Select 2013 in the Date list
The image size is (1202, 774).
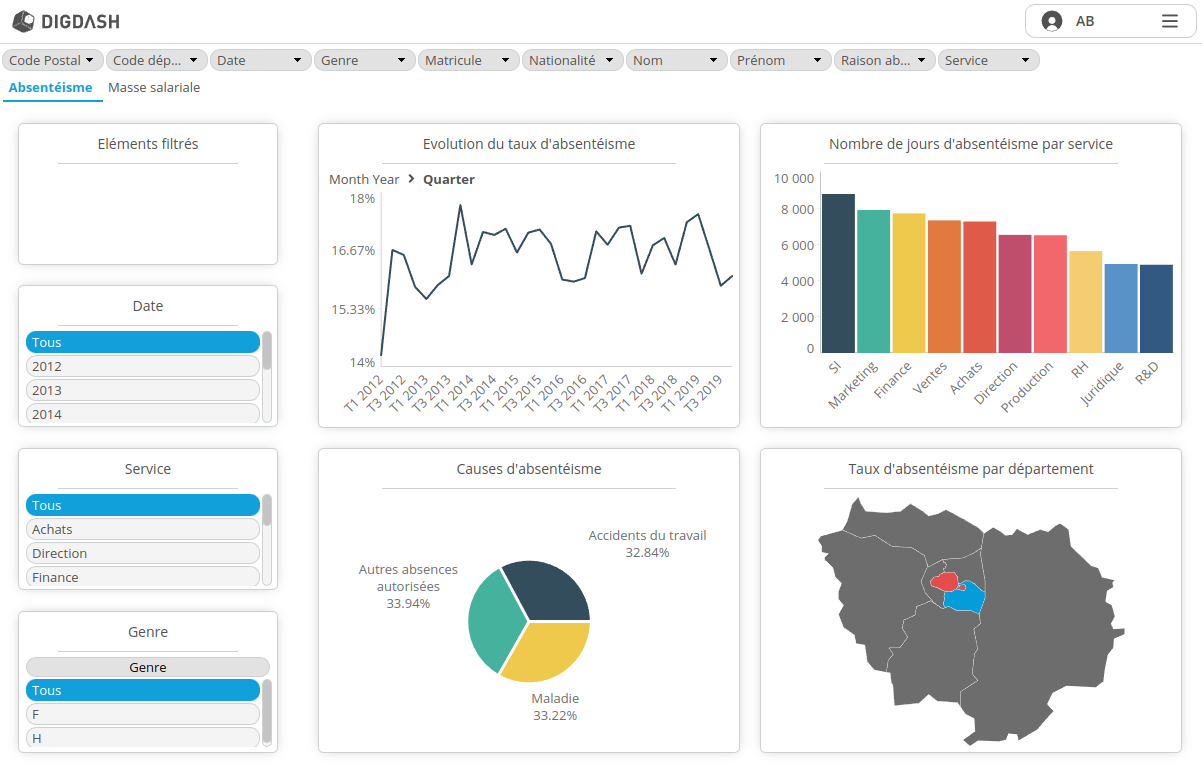click(142, 390)
